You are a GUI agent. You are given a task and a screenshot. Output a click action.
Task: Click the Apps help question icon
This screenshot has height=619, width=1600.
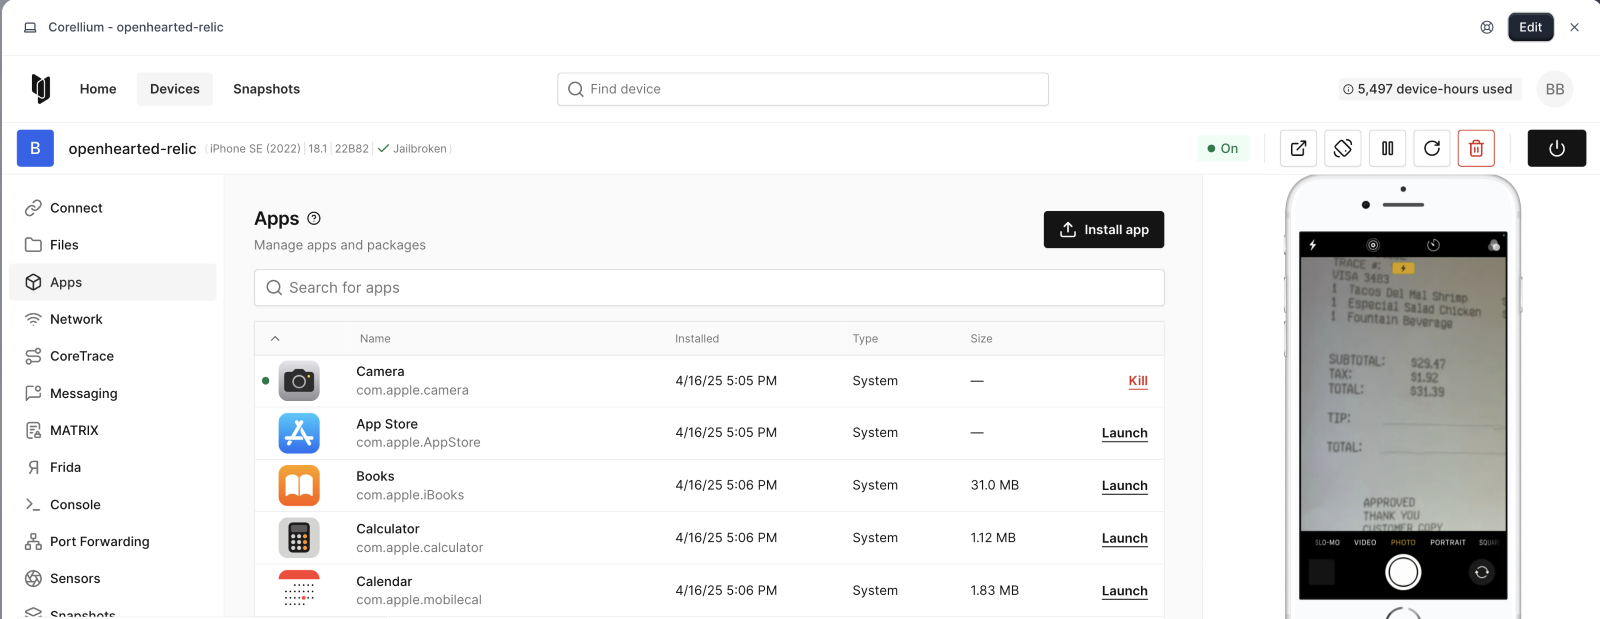[x=314, y=218]
